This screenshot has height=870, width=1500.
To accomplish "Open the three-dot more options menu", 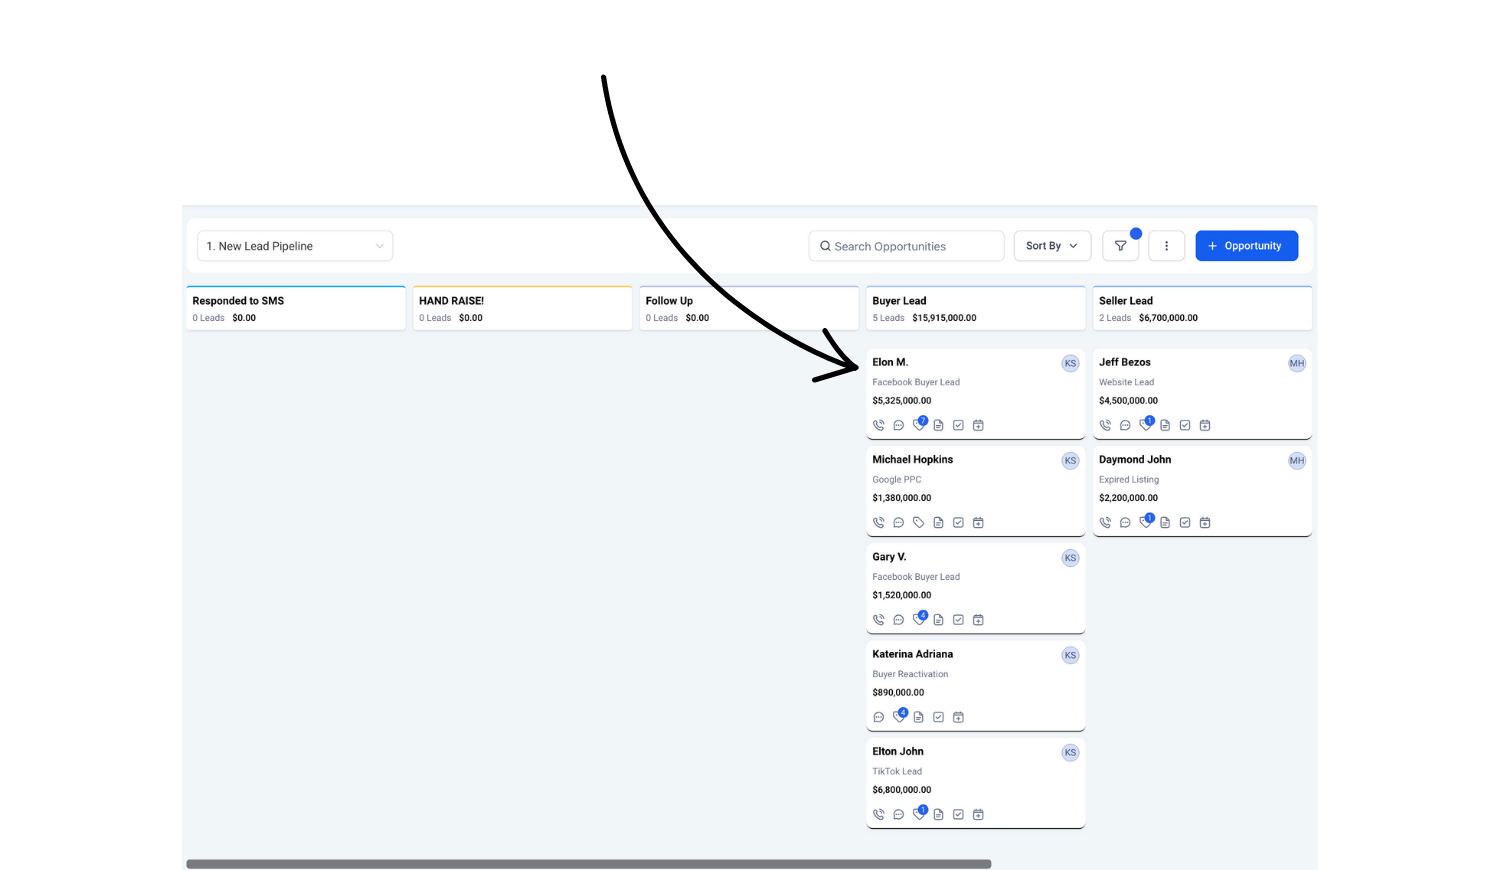I will [x=1166, y=246].
